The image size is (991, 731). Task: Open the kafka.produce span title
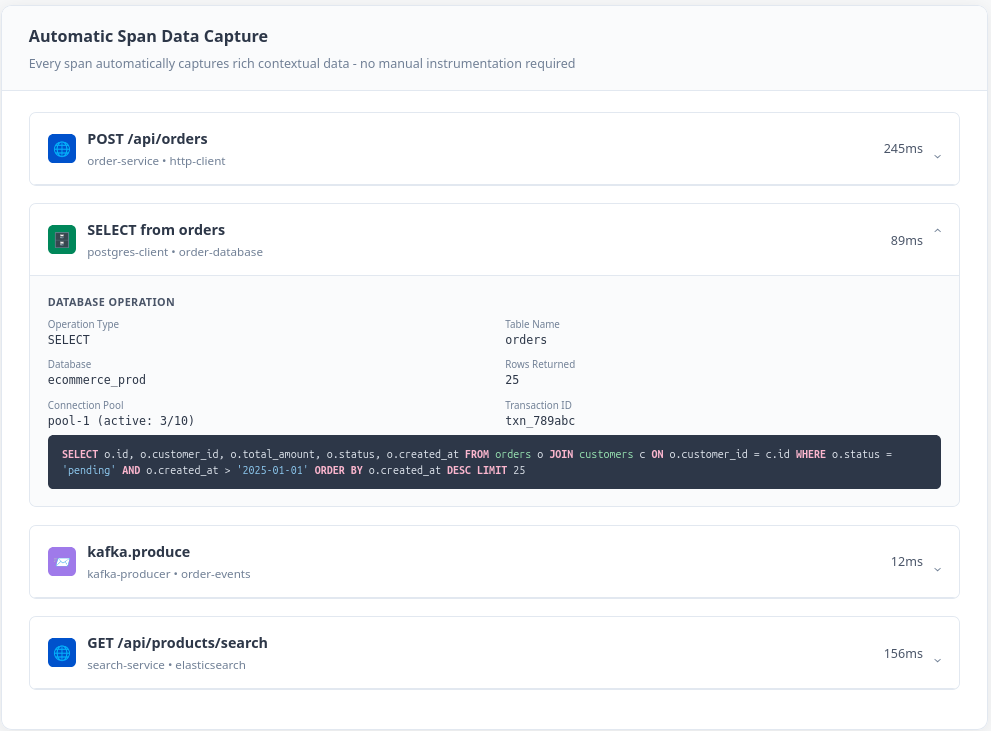click(x=138, y=552)
